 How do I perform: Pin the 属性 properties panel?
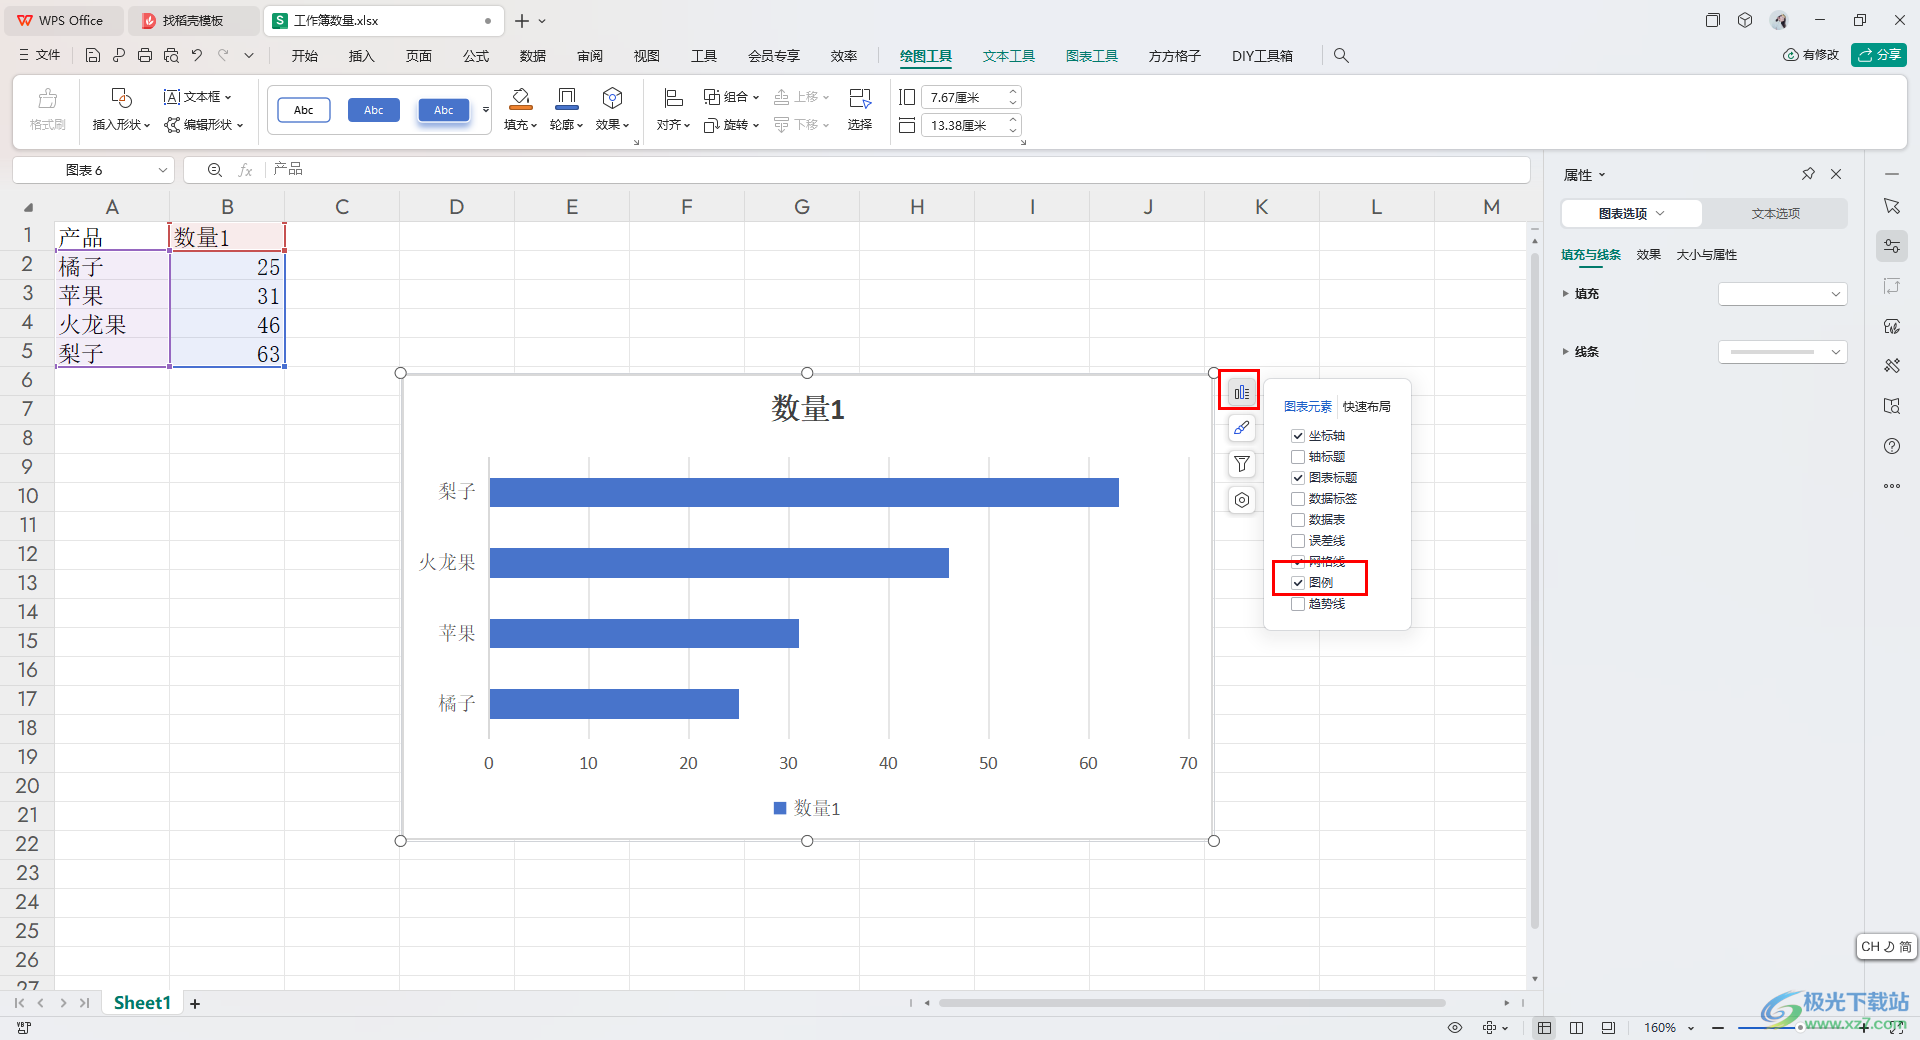click(x=1808, y=174)
